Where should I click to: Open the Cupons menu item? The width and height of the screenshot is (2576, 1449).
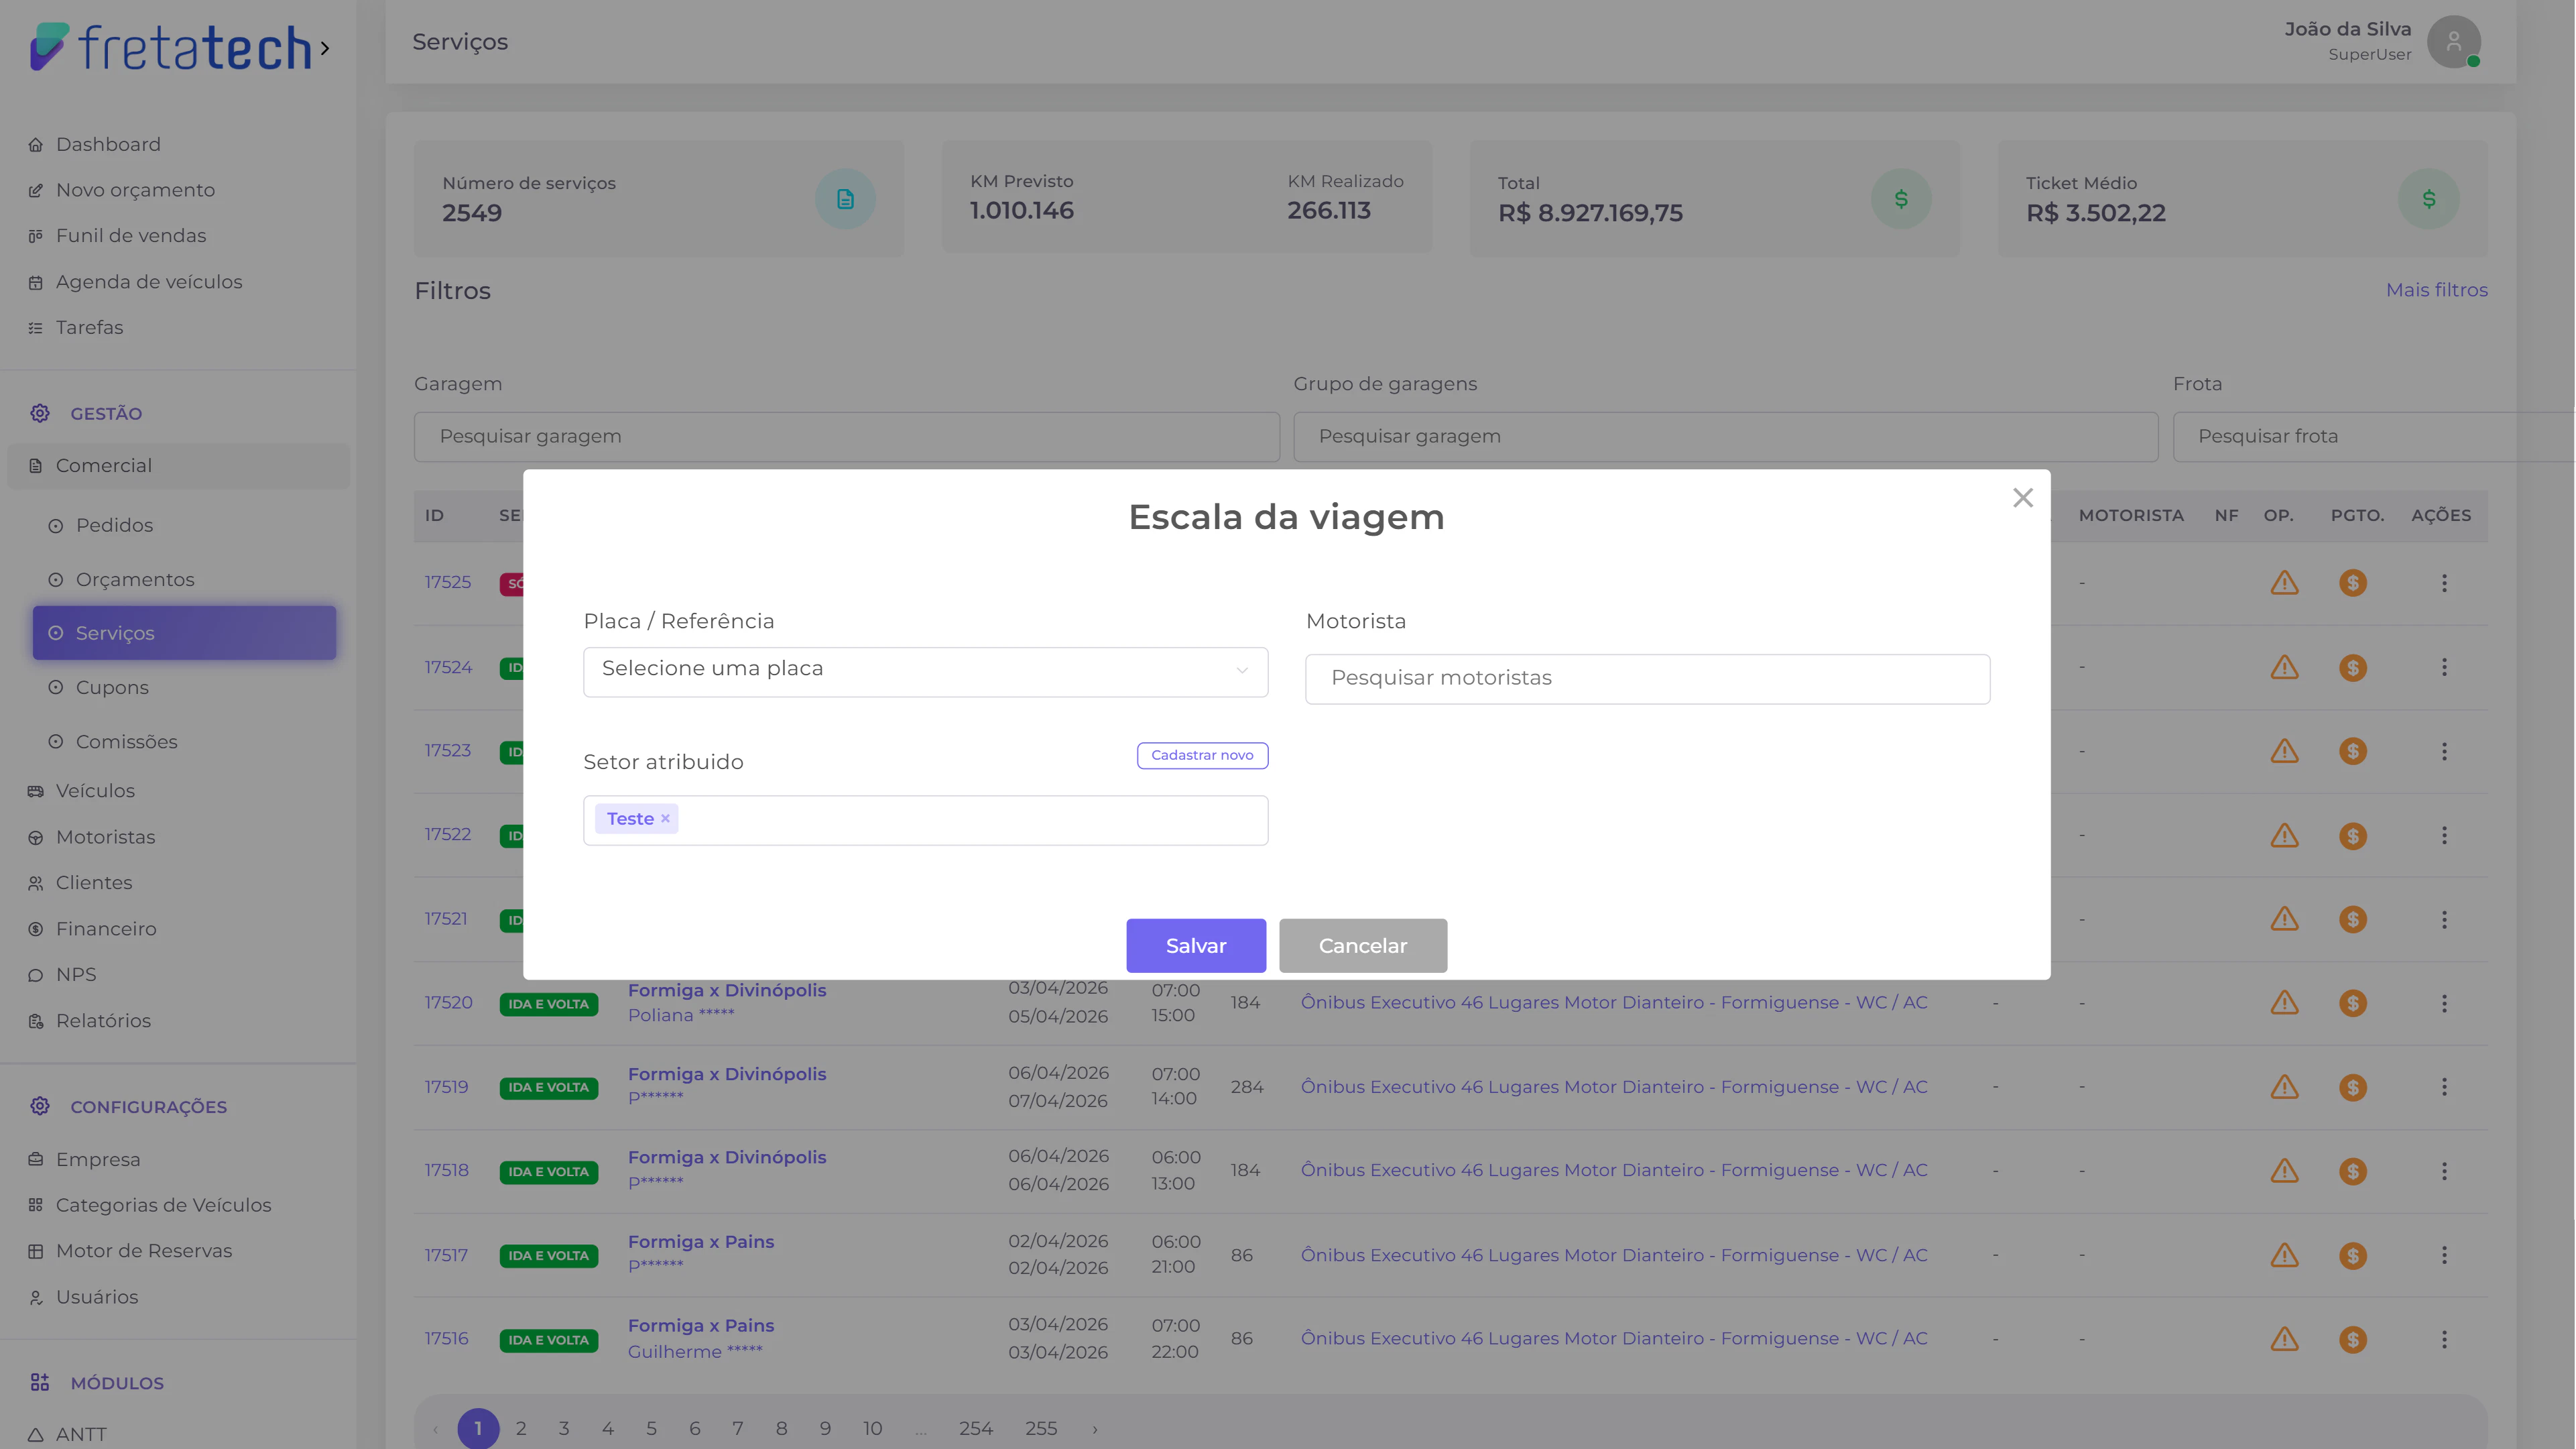pyautogui.click(x=111, y=687)
